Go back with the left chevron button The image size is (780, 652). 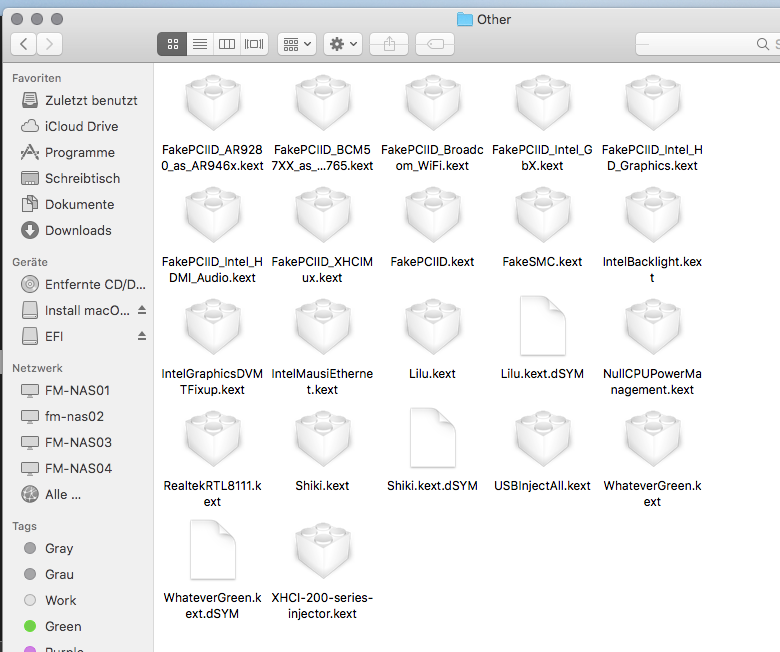coord(23,44)
